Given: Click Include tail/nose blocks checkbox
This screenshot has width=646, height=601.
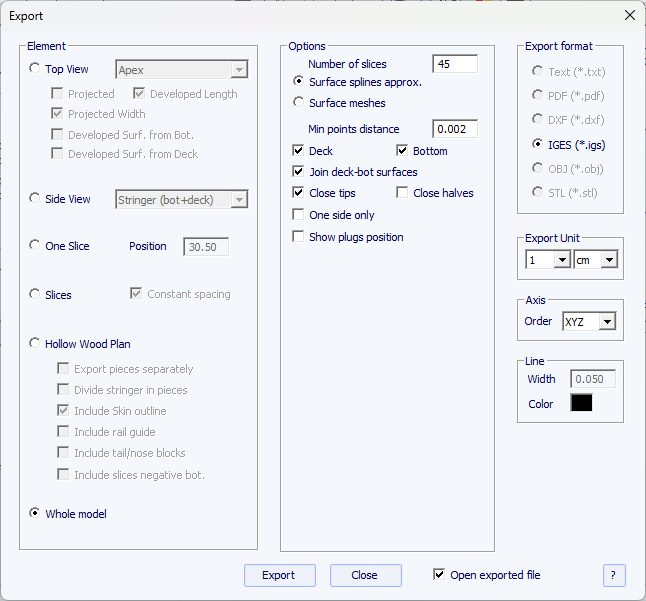Looking at the screenshot, I should pos(63,452).
